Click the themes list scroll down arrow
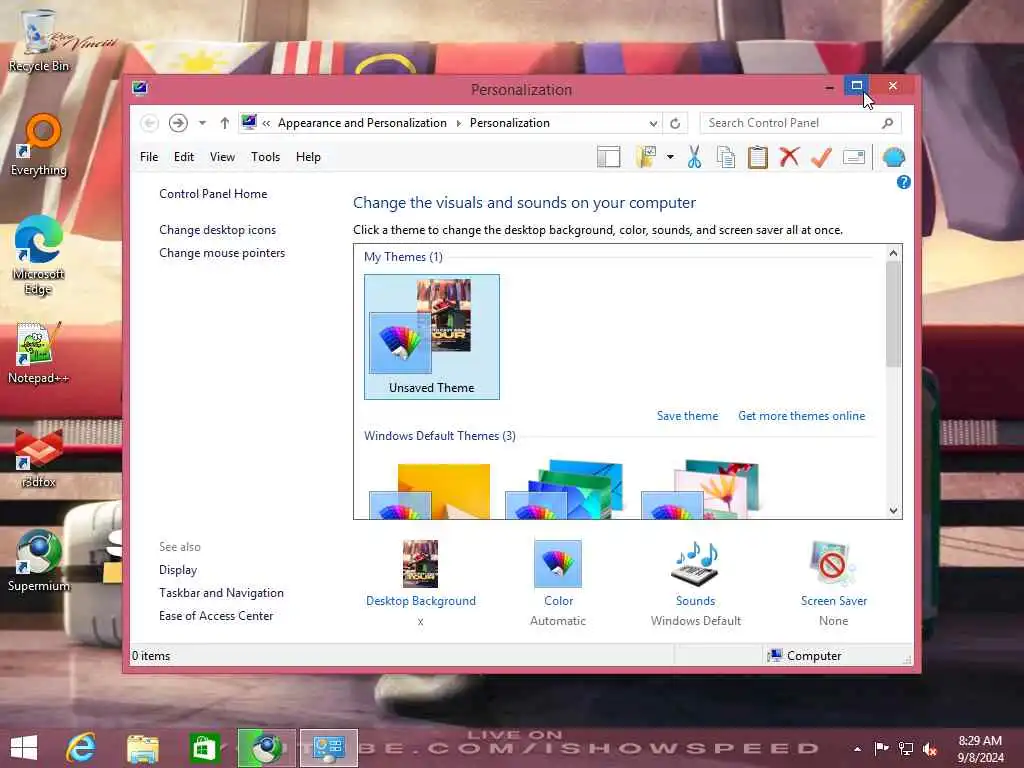 point(893,511)
